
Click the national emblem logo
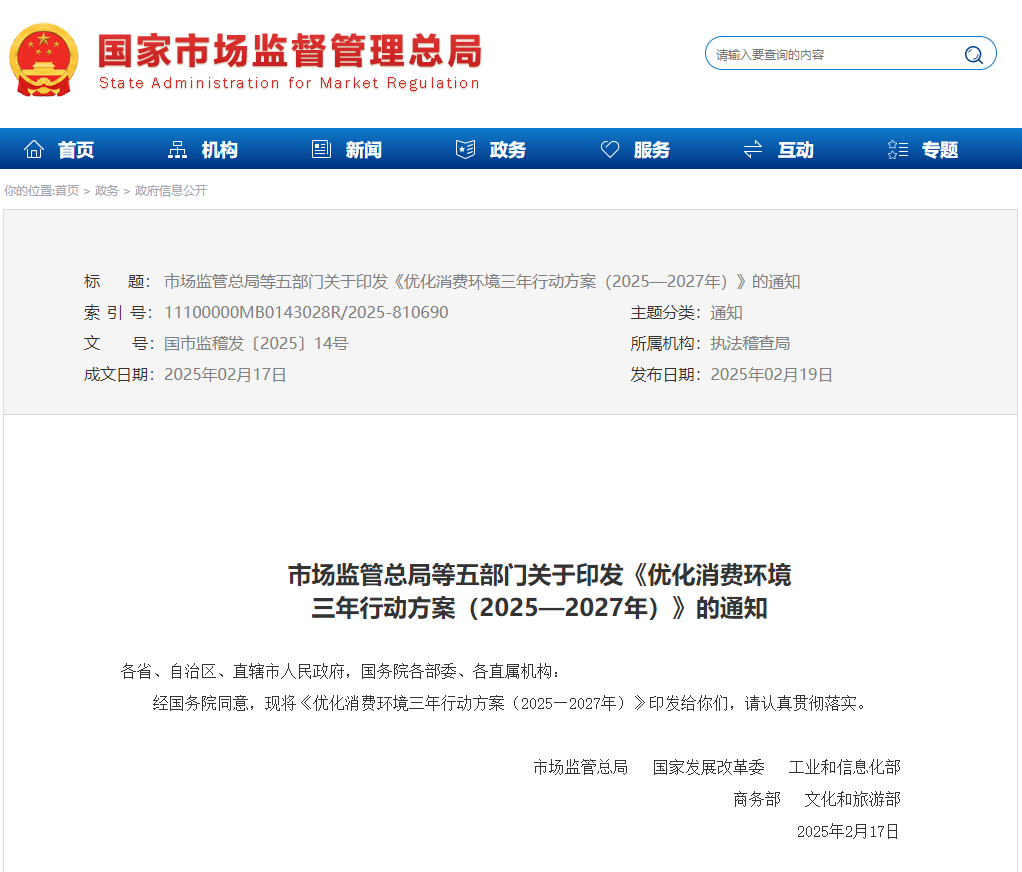click(44, 60)
